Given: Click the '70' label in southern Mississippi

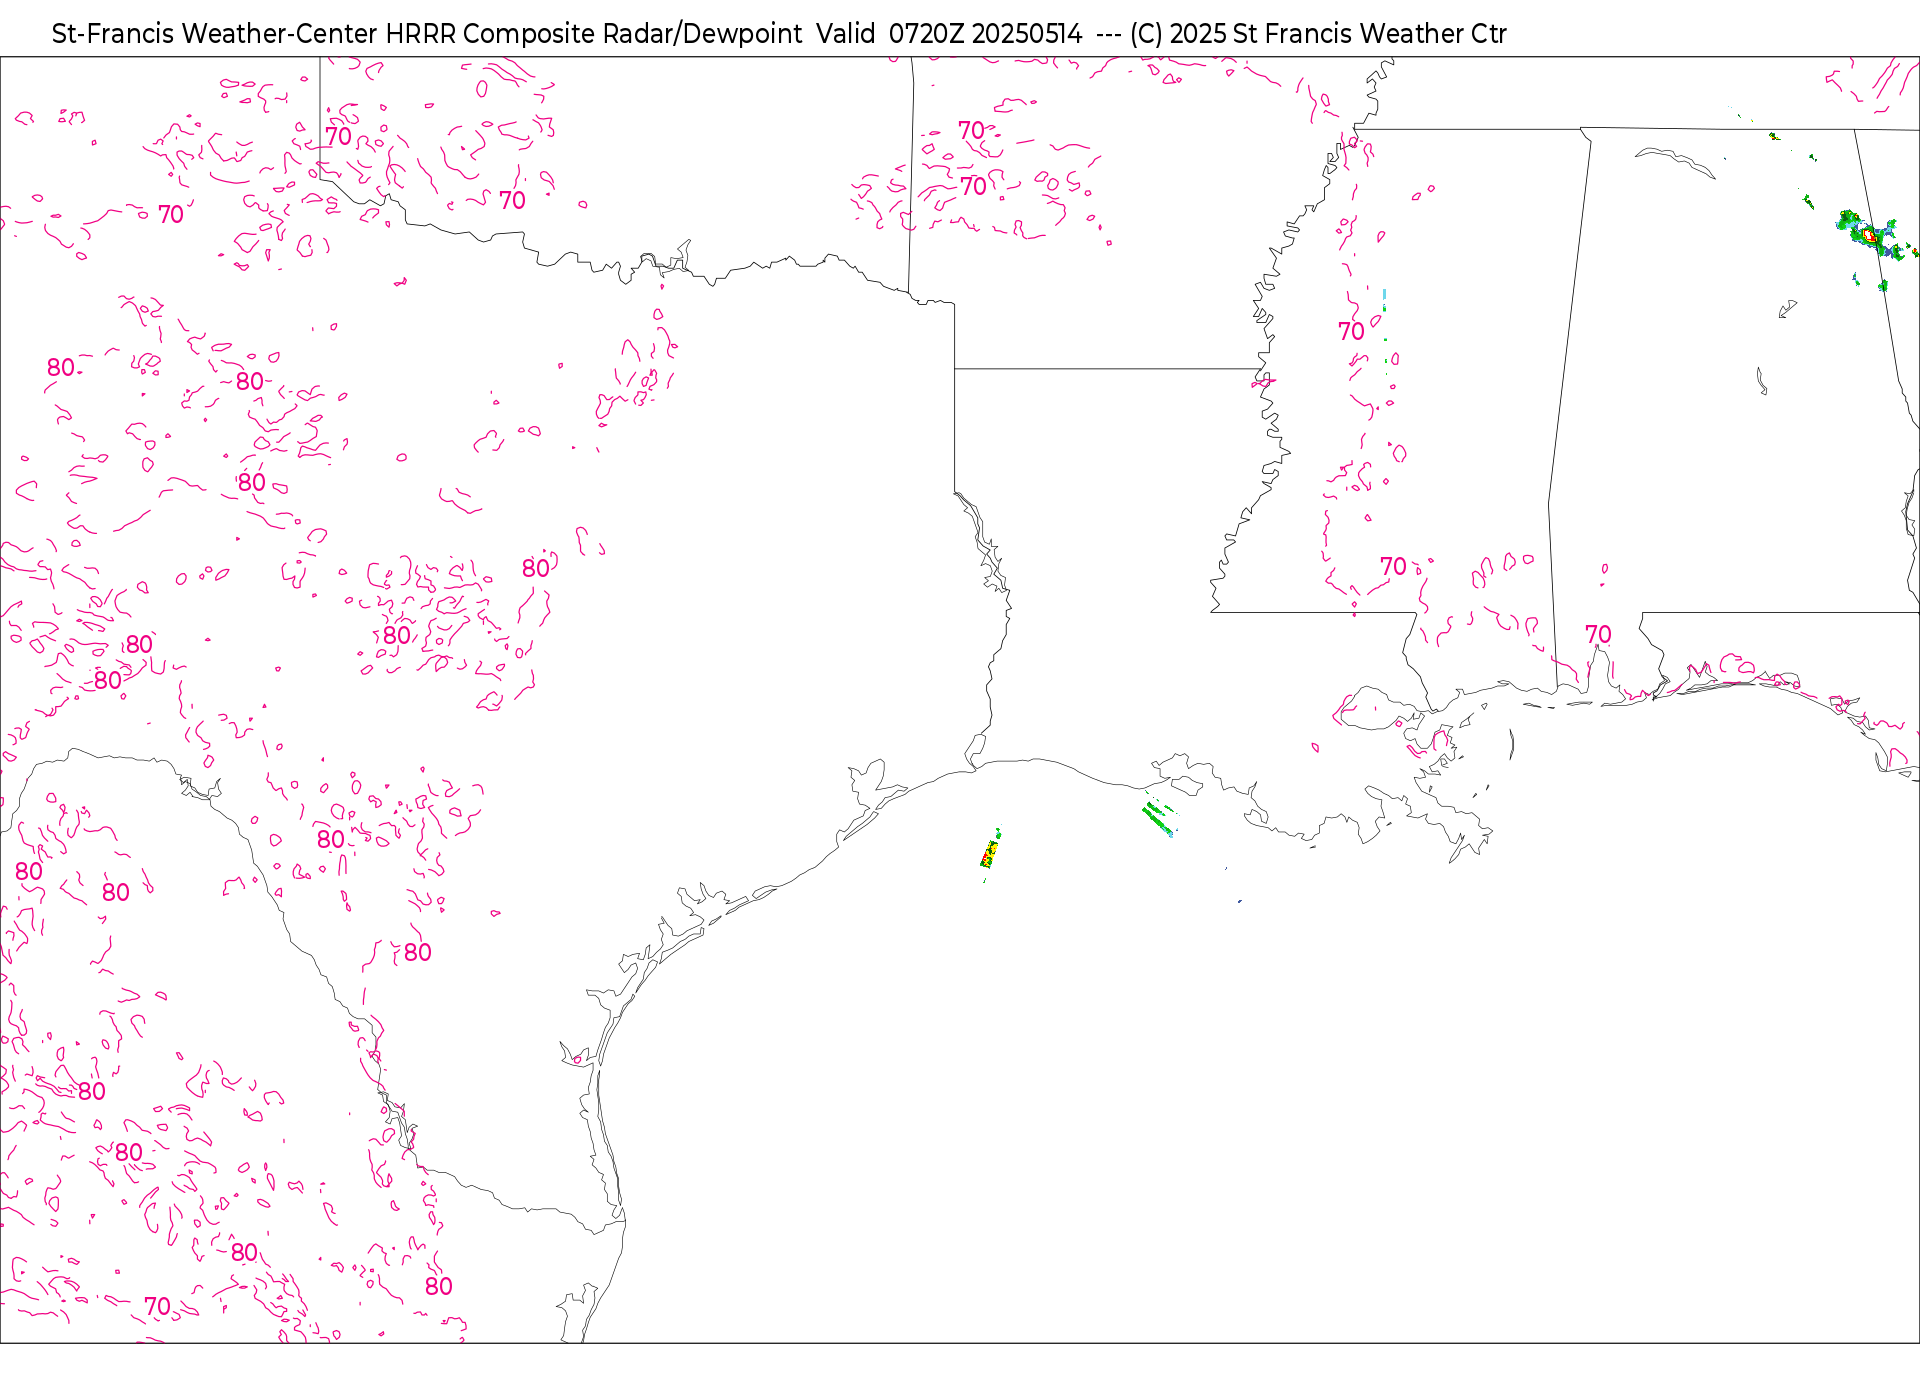Looking at the screenshot, I should pyautogui.click(x=1393, y=567).
